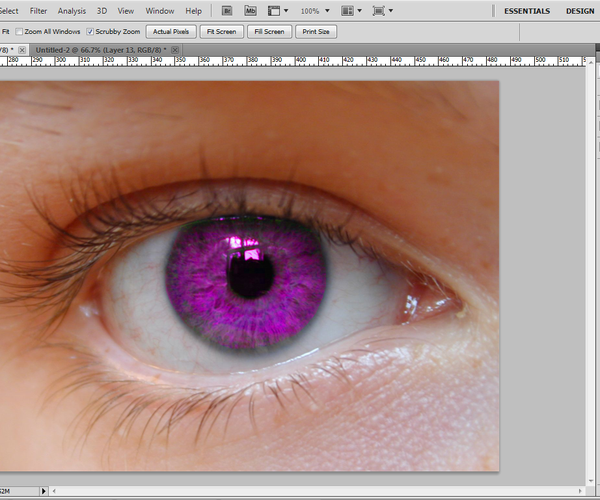600x500 pixels.
Task: Click the Fit Screen button
Action: point(222,32)
